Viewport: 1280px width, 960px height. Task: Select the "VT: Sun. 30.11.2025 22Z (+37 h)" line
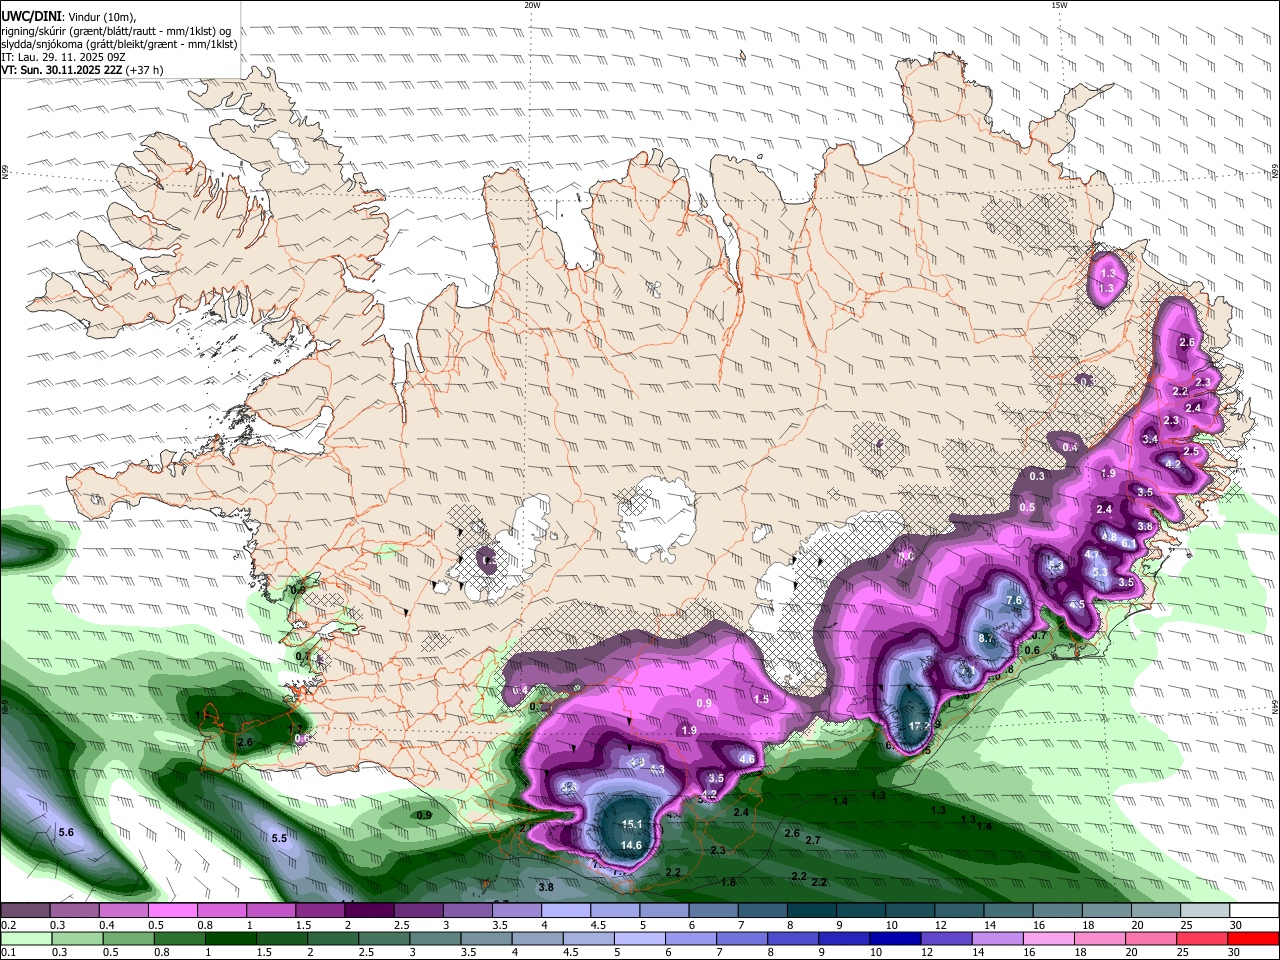click(82, 70)
